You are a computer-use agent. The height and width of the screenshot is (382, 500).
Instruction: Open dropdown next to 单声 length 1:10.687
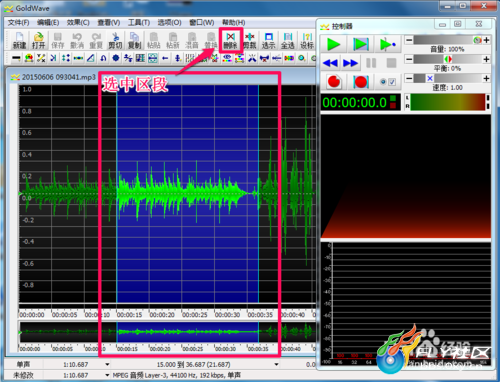coord(107,364)
